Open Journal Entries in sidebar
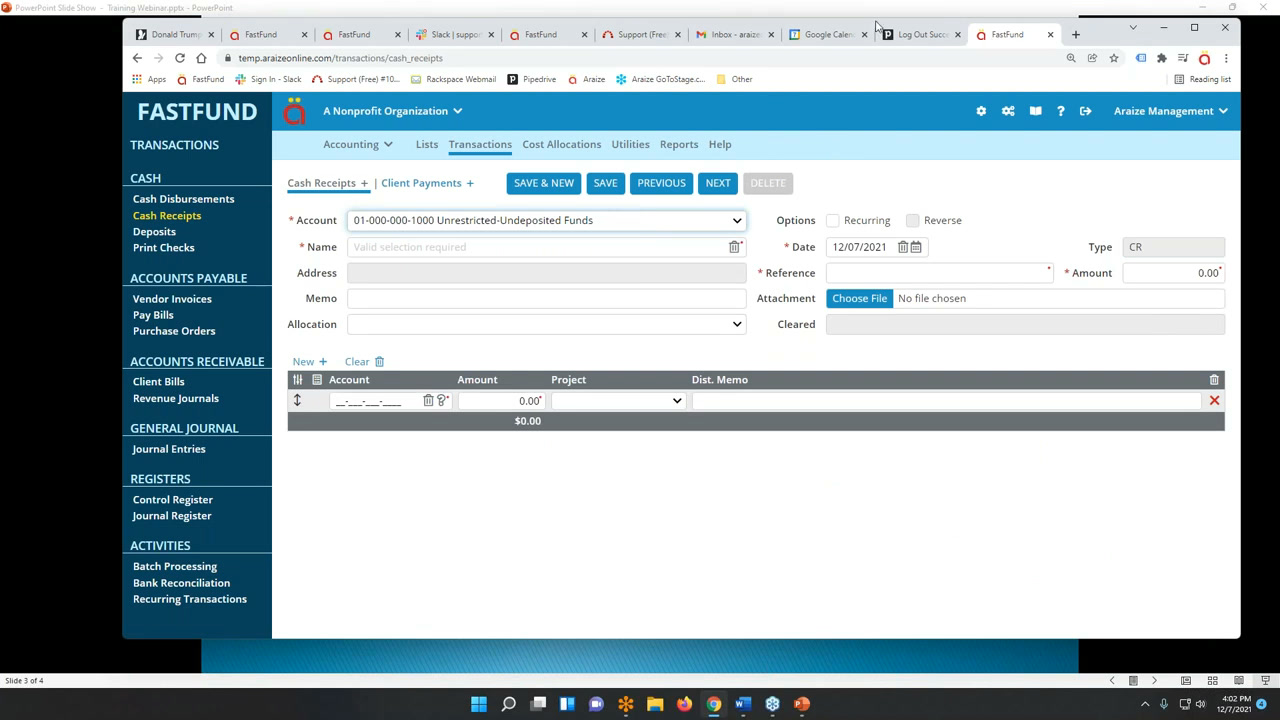 click(x=169, y=449)
